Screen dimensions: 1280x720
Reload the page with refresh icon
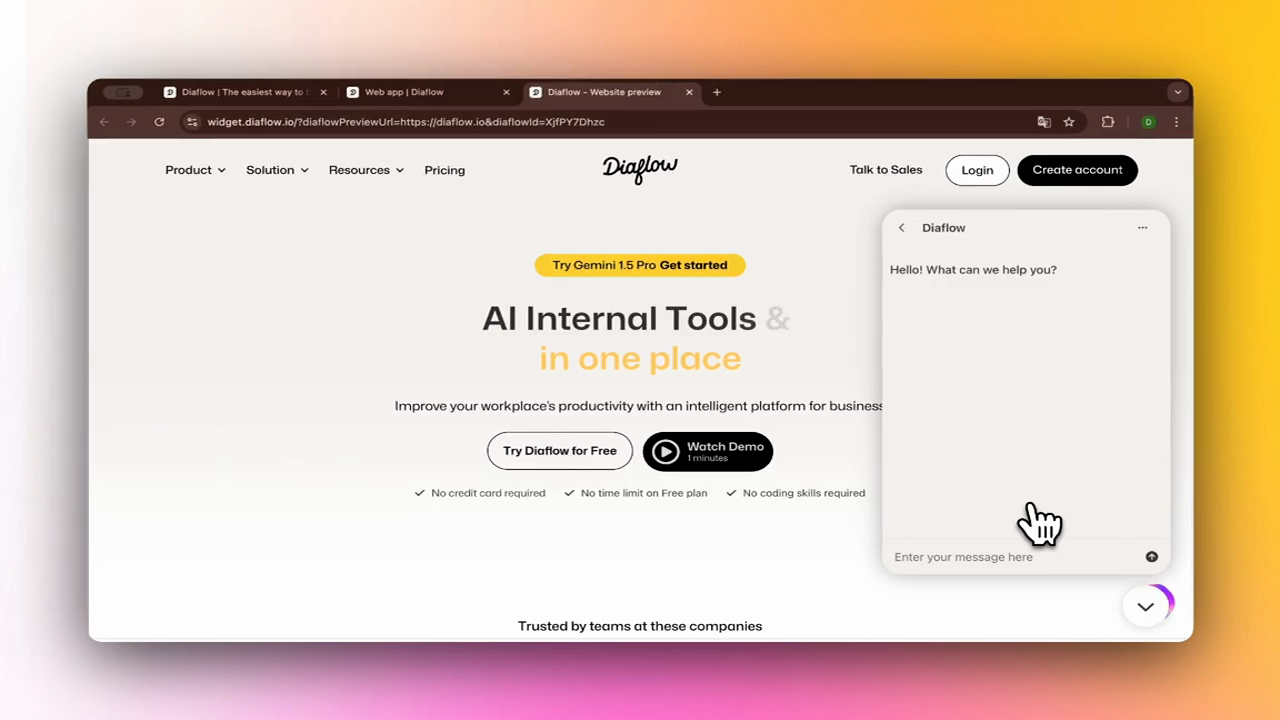(159, 122)
